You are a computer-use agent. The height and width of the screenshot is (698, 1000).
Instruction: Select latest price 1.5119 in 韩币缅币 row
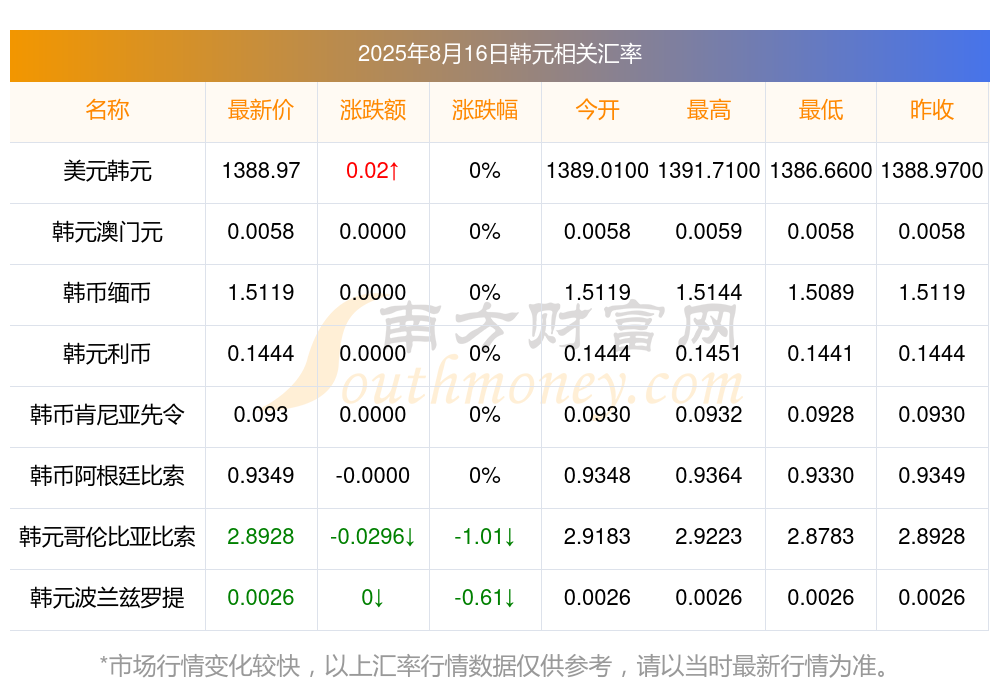coord(261,293)
